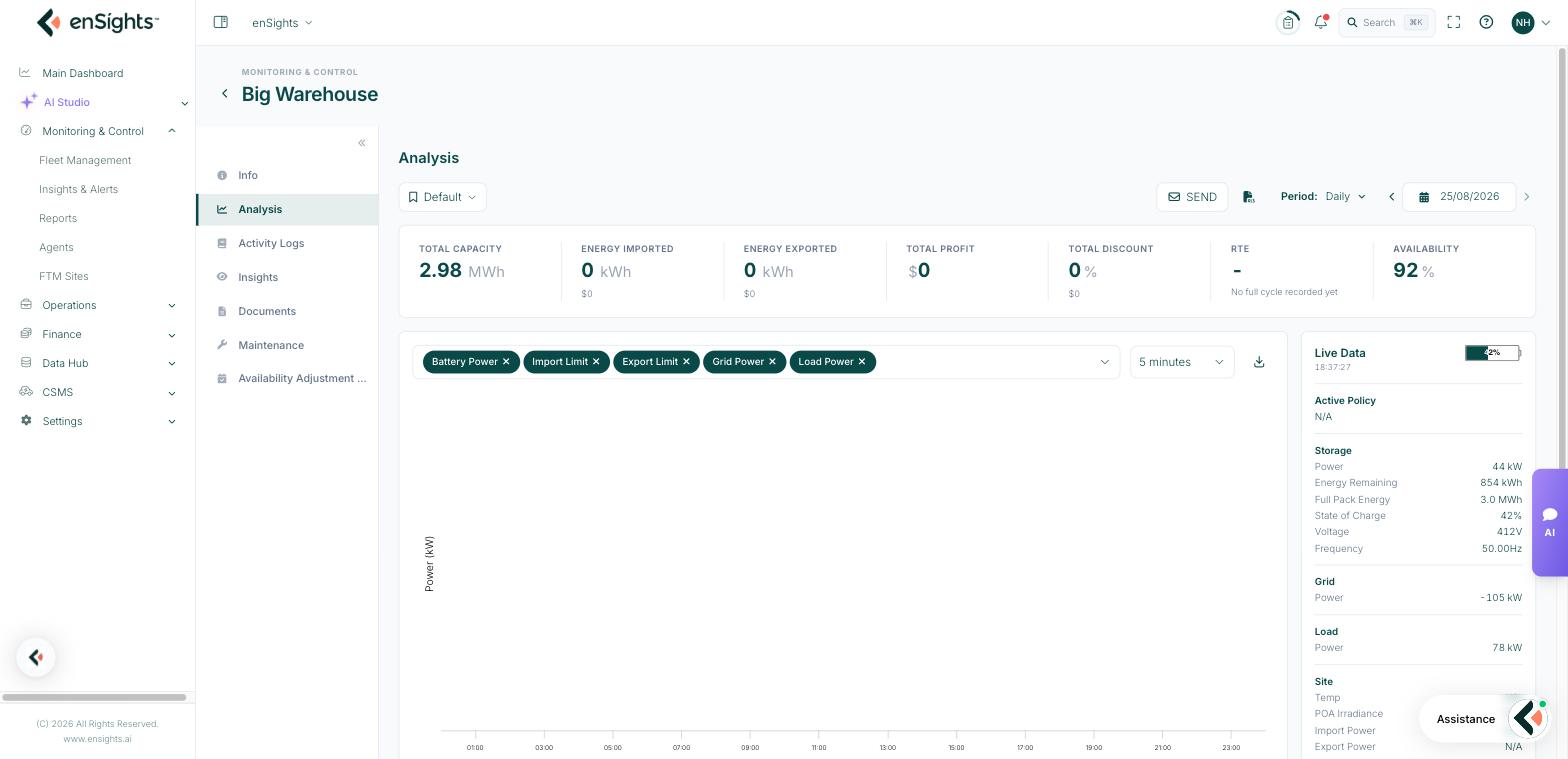Open the help question-mark icon
Image resolution: width=1568 pixels, height=759 pixels.
coord(1486,22)
